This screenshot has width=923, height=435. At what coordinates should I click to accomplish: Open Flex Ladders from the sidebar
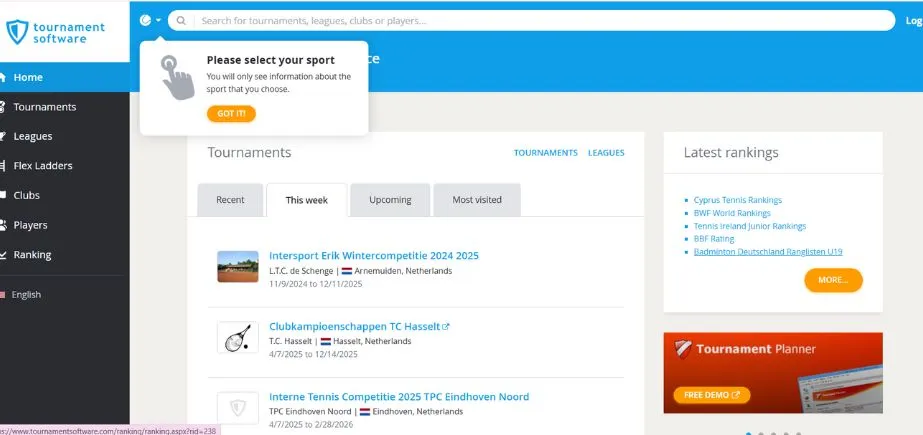(43, 165)
